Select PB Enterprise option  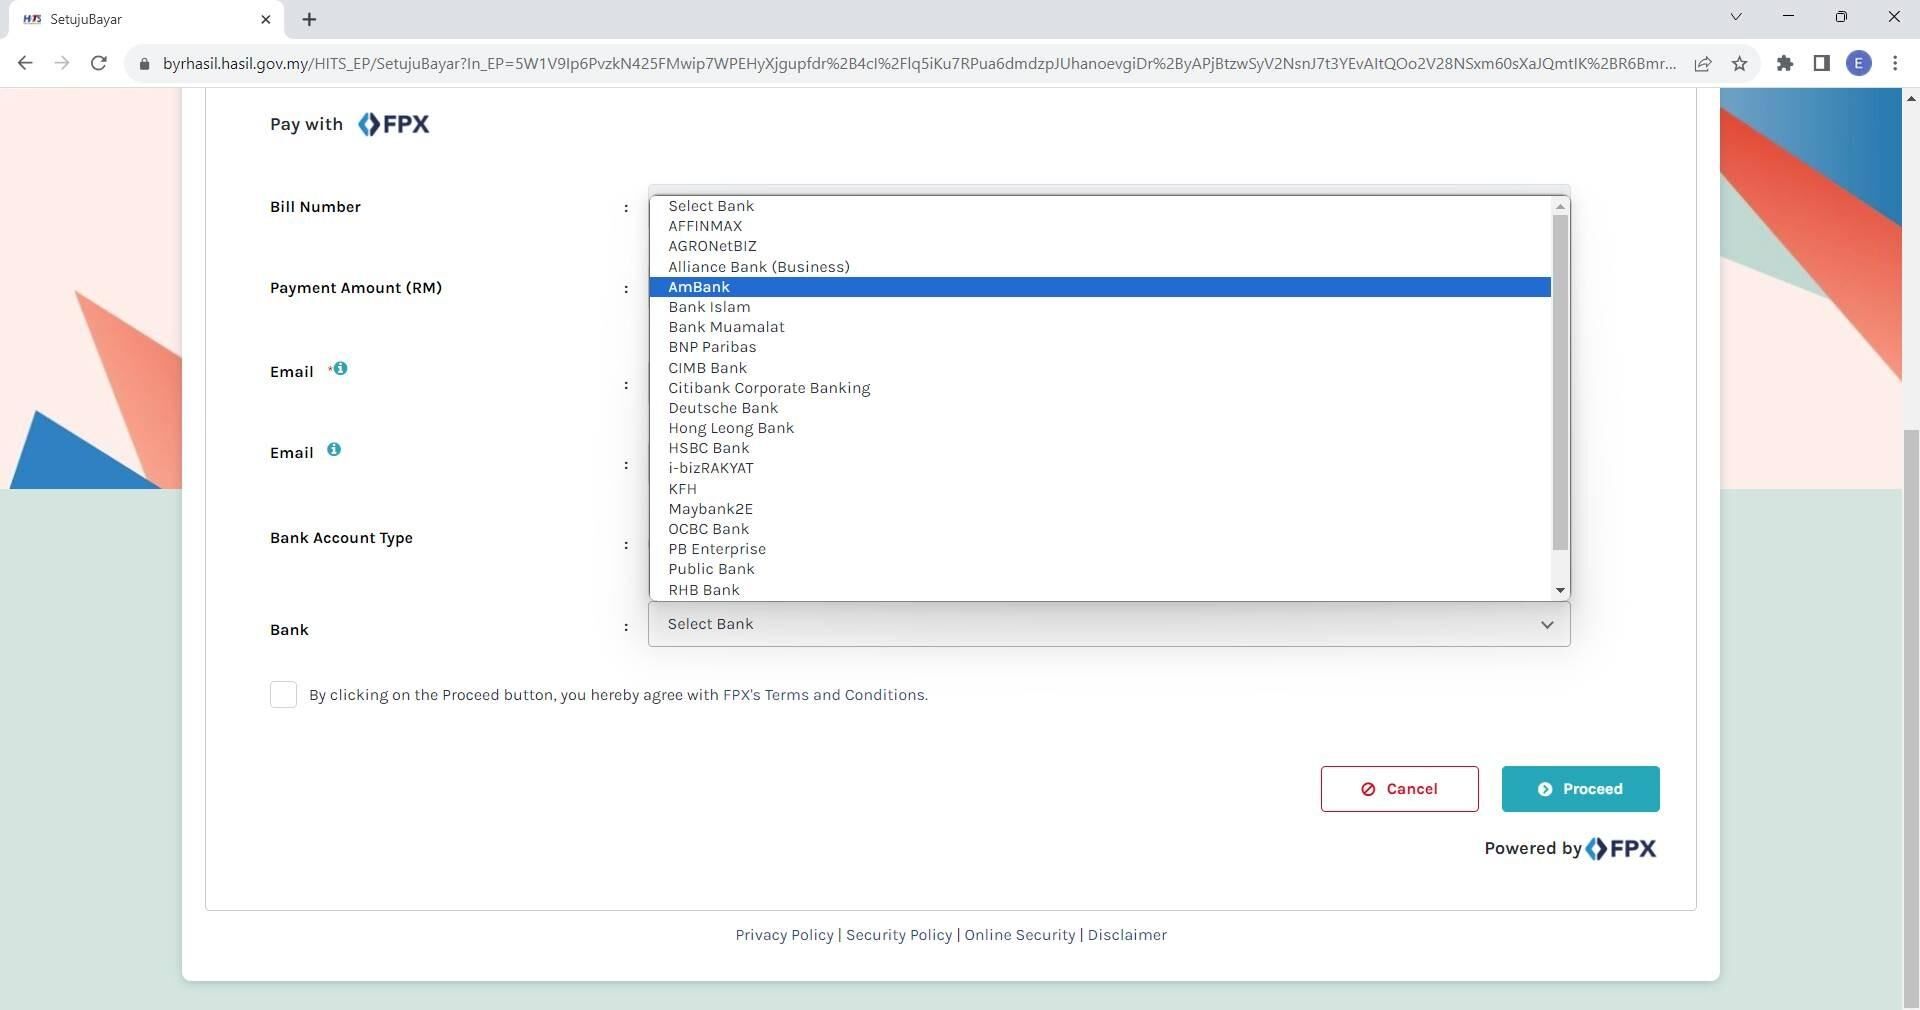[1100, 549]
